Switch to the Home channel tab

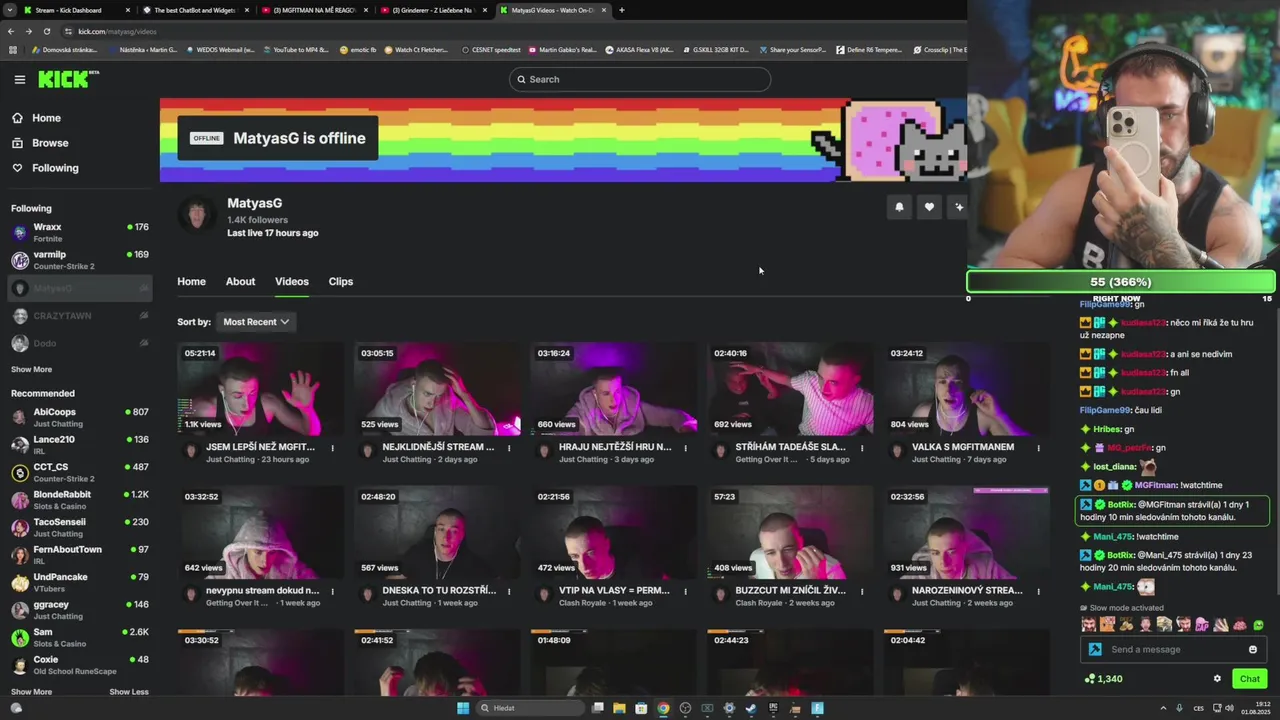tap(191, 281)
